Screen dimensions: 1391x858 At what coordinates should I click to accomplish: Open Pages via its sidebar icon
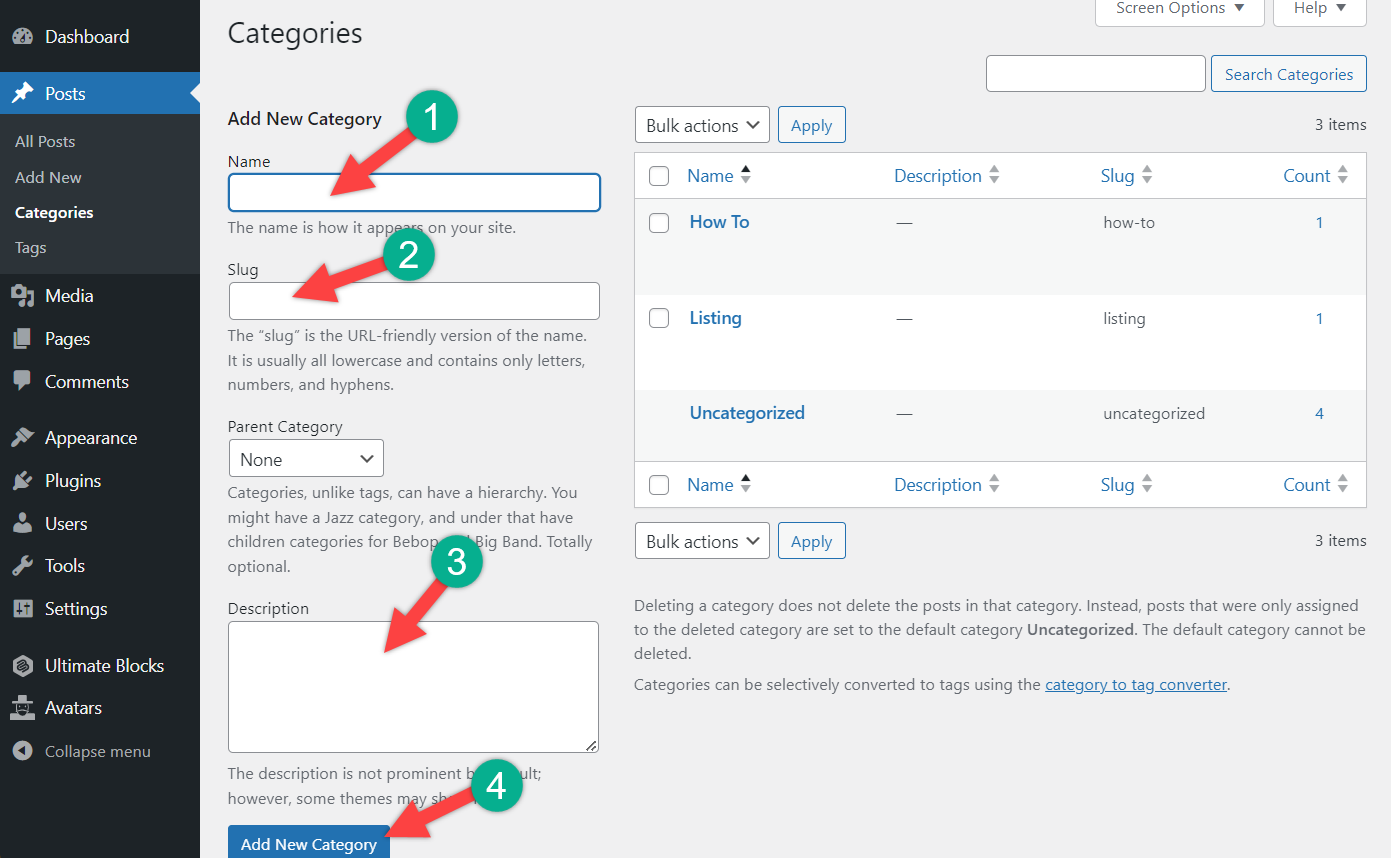point(22,339)
